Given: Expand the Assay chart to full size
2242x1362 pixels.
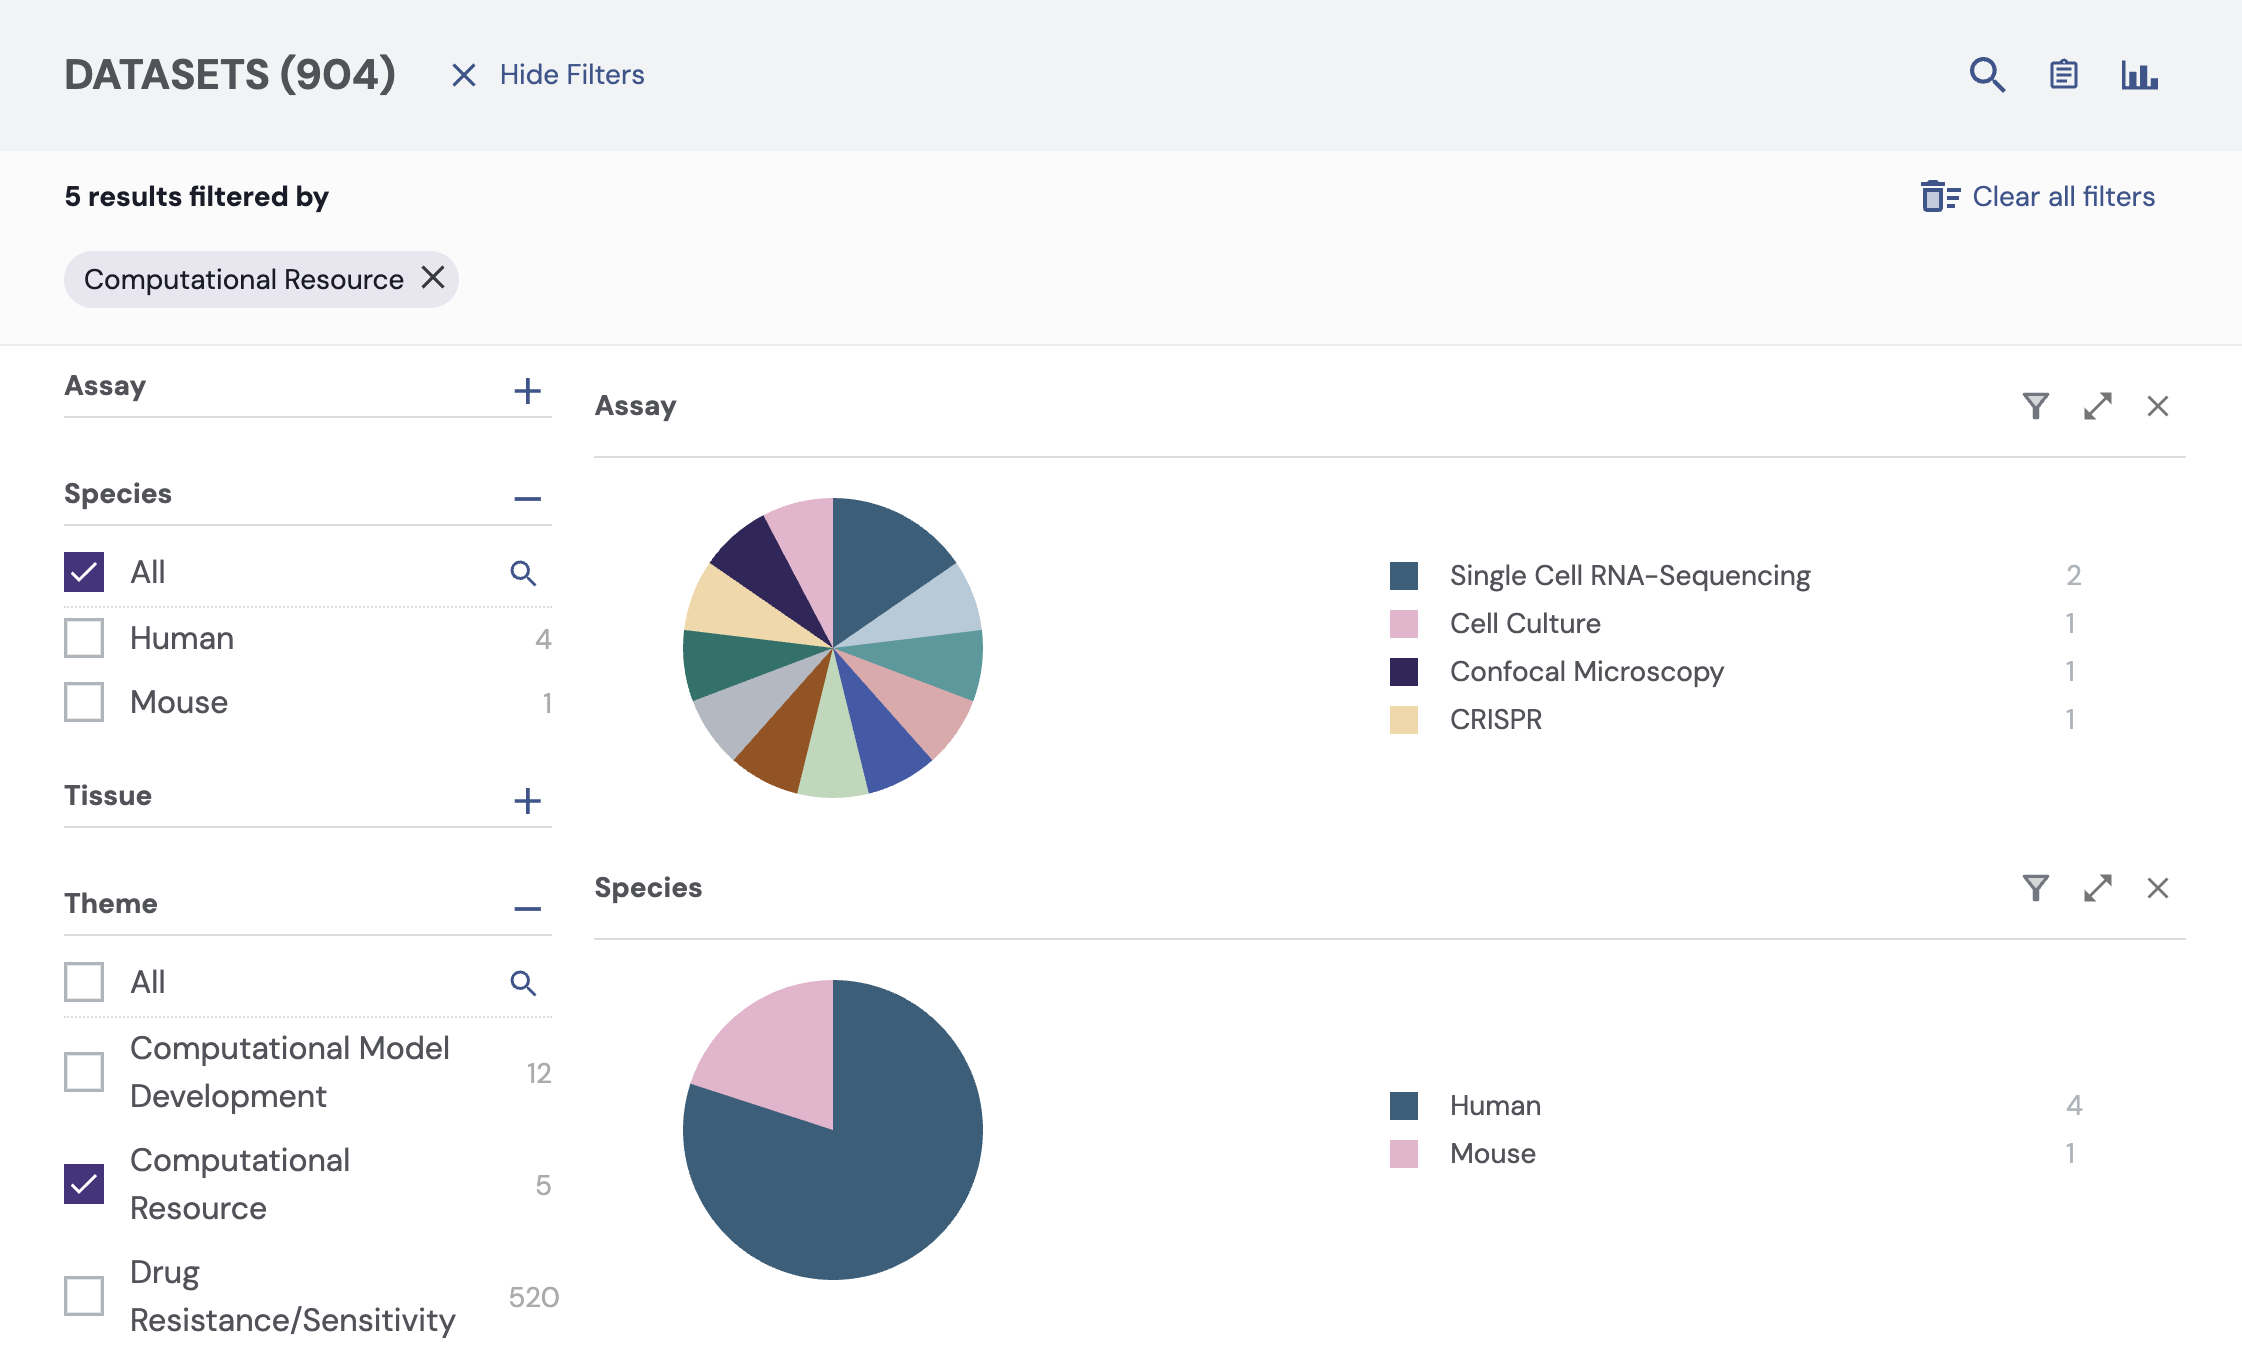Looking at the screenshot, I should pos(2097,406).
